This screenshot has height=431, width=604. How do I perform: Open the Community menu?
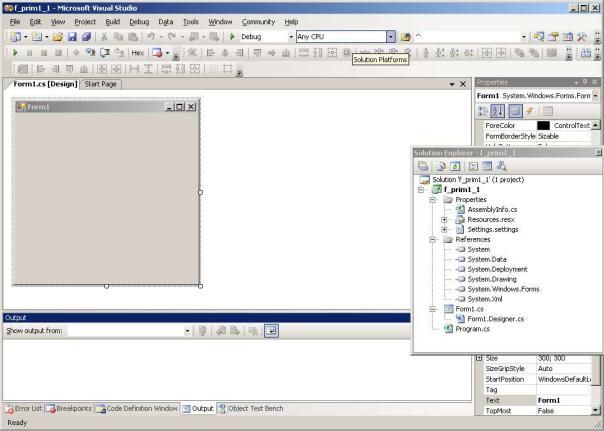[258, 22]
